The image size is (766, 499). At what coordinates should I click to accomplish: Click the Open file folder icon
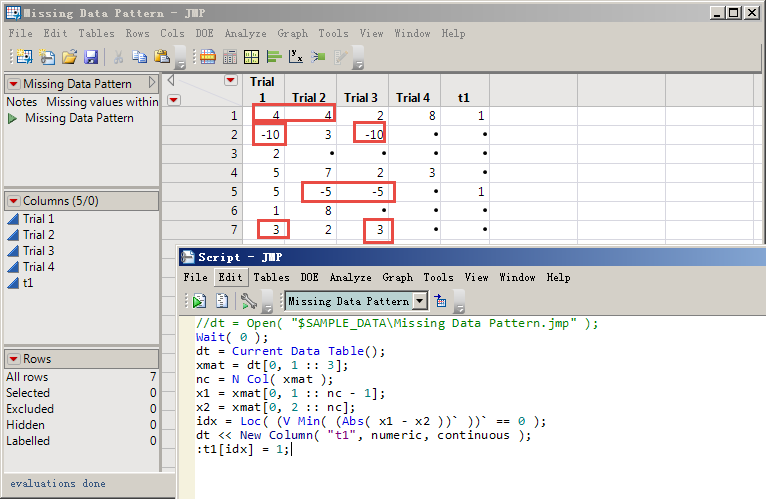(69, 56)
